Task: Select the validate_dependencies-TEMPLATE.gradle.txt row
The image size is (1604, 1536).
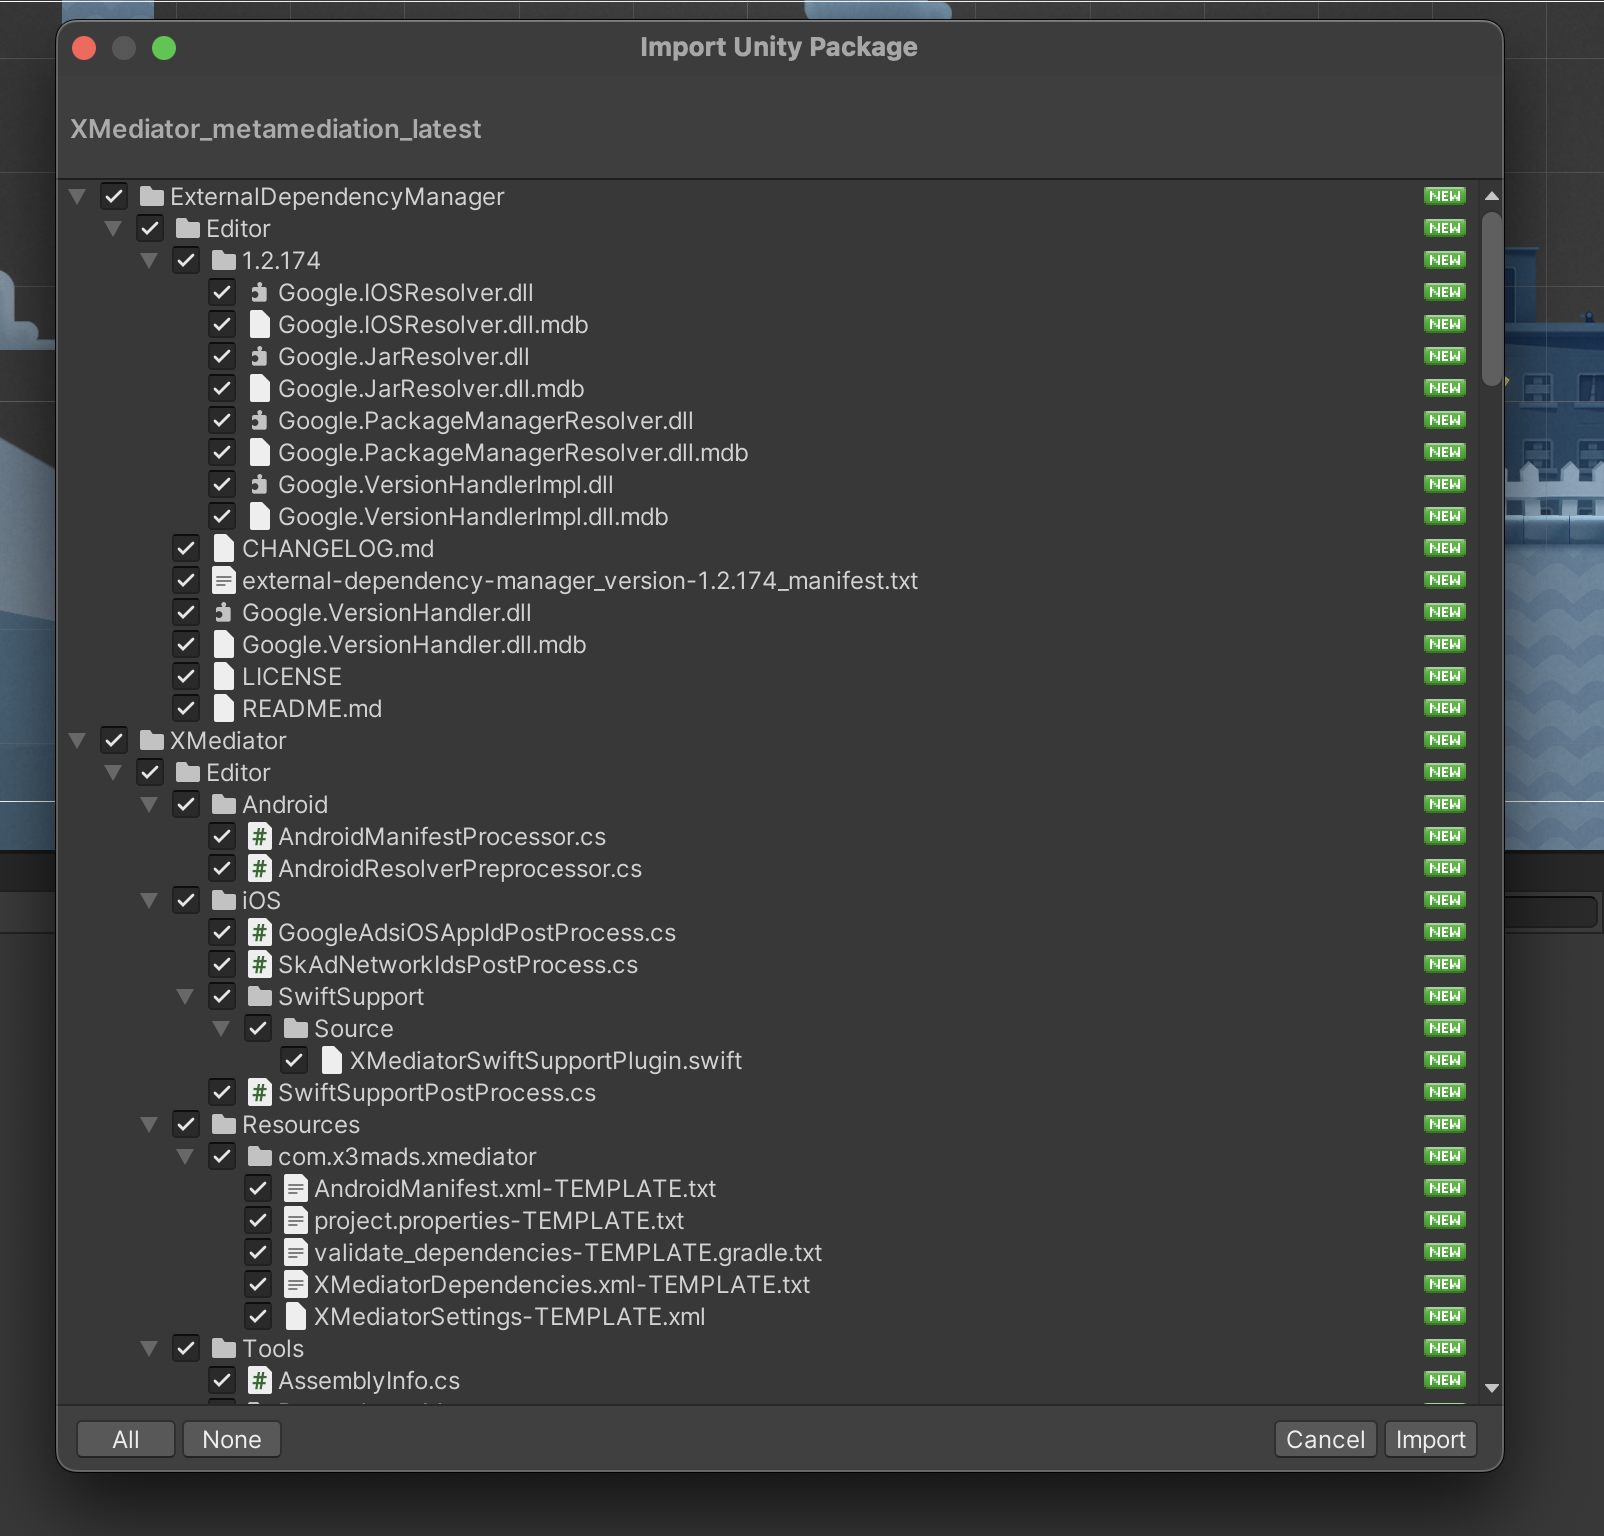Action: click(x=770, y=1252)
